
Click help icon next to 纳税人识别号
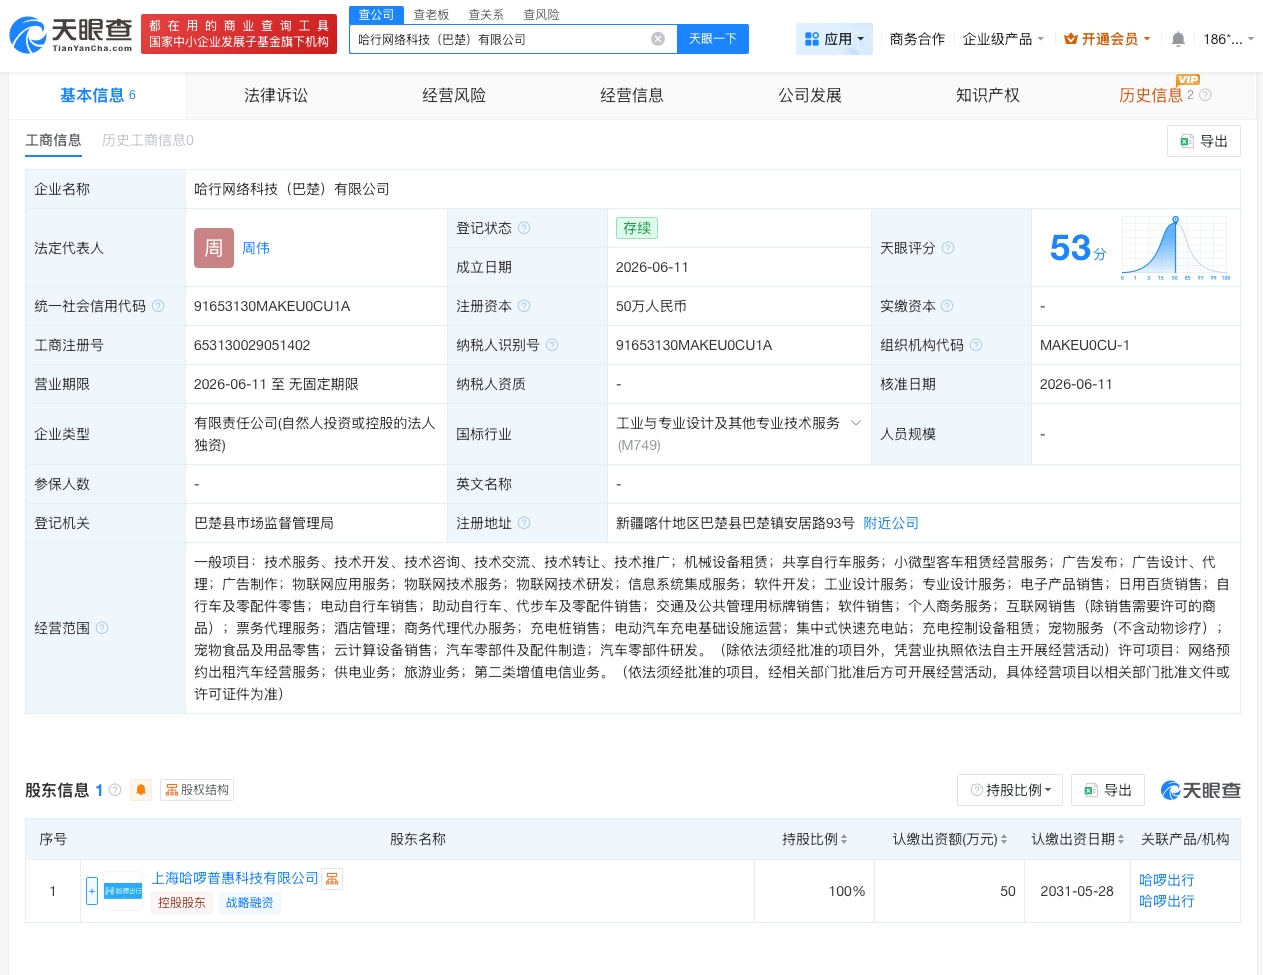pyautogui.click(x=552, y=345)
